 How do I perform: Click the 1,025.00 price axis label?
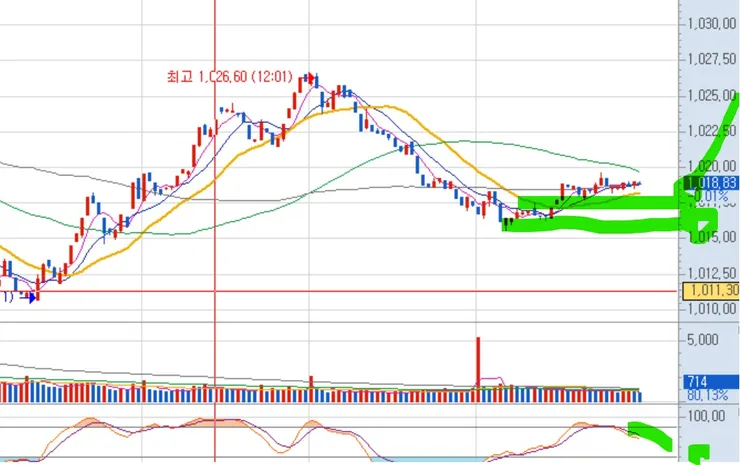tap(712, 95)
